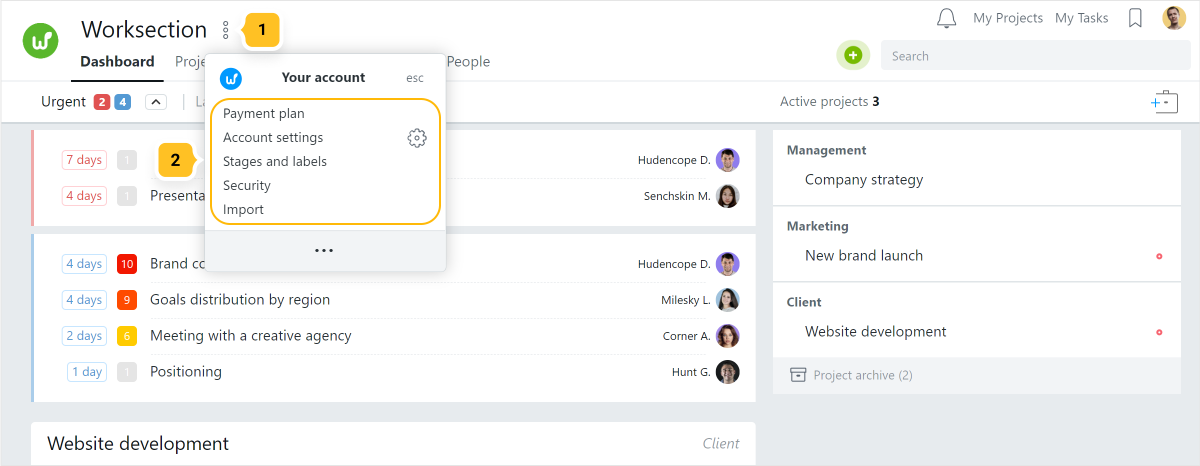
Task: Click red urgent count badge 2
Action: point(102,102)
